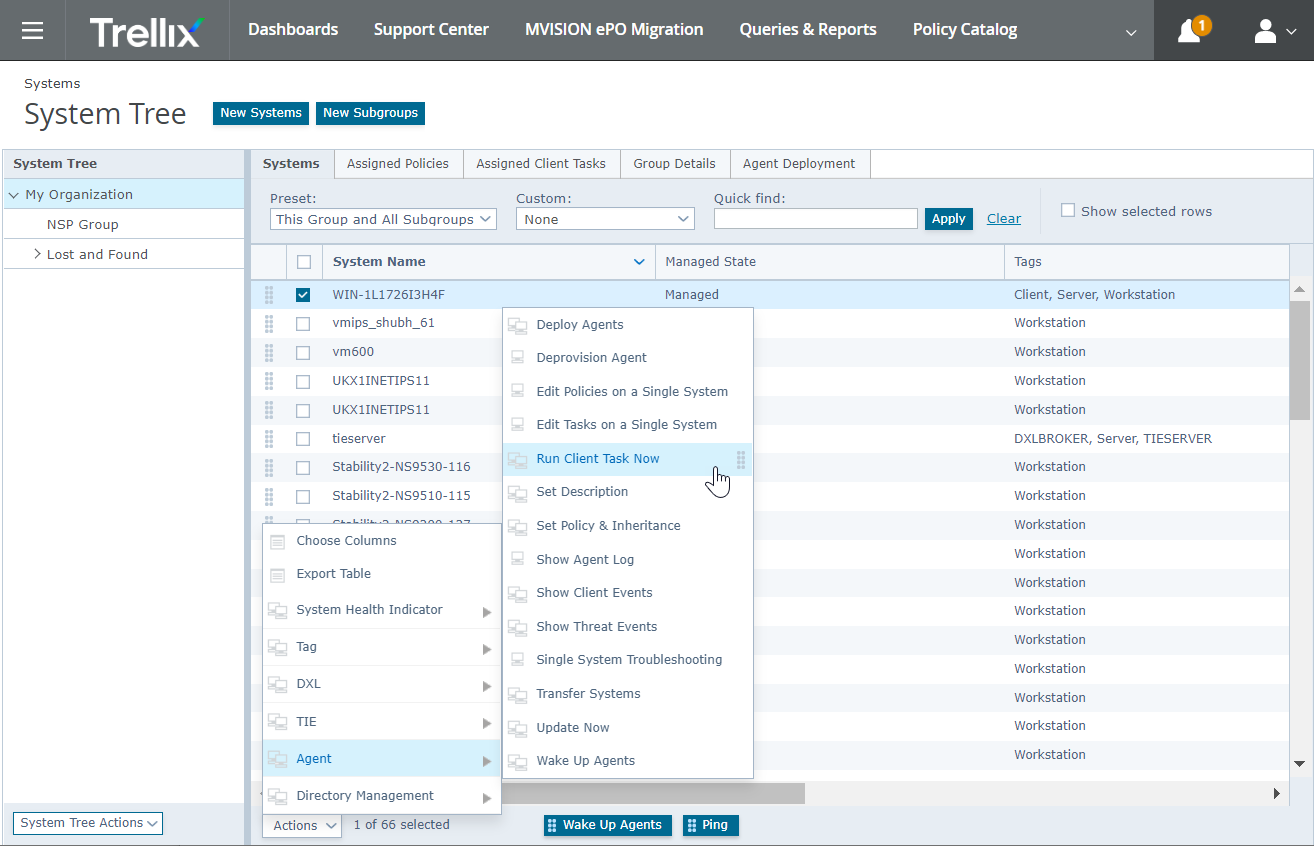1314x846 pixels.
Task: Tick the select-all header checkbox
Action: pos(304,262)
